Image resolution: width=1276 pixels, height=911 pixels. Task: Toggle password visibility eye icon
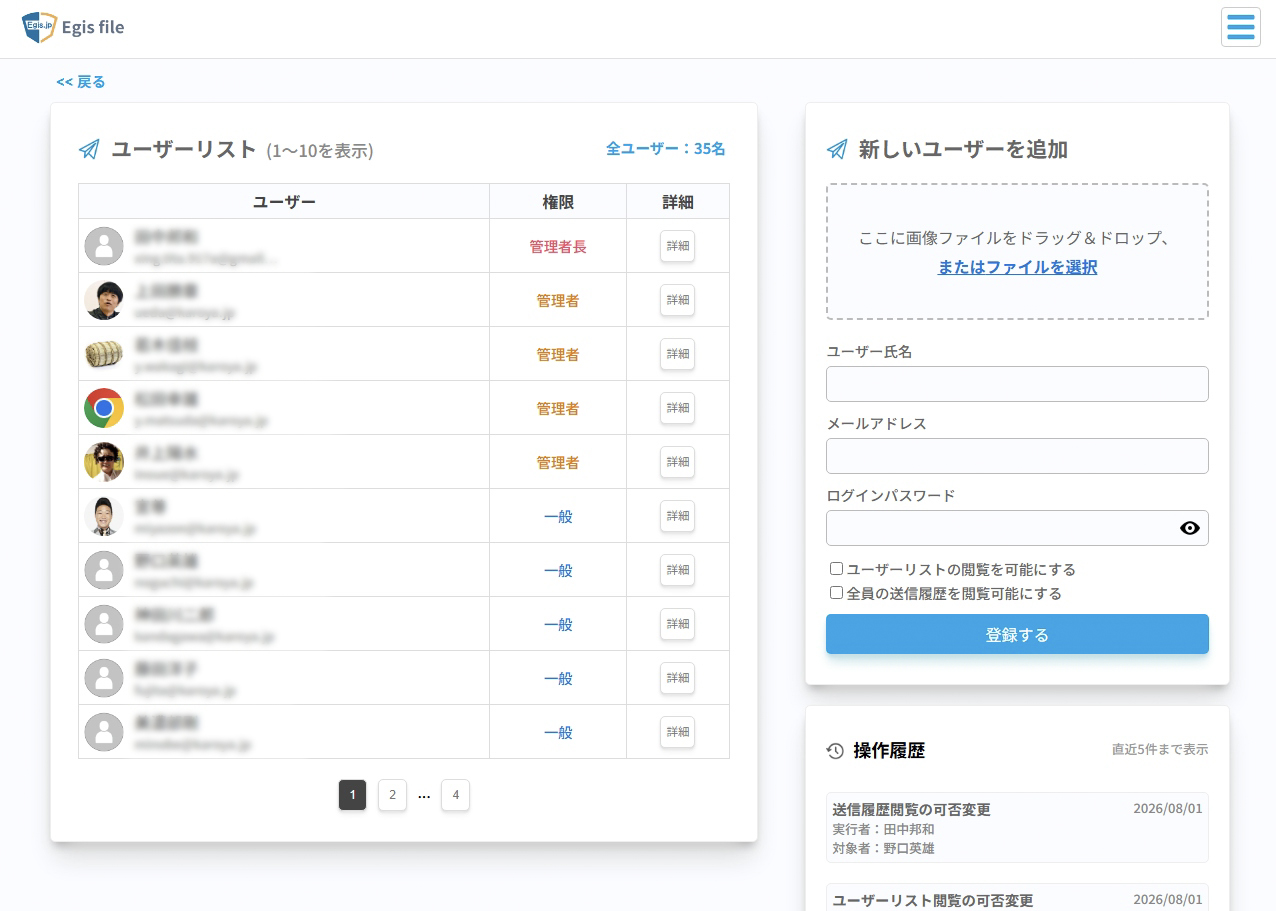[x=1189, y=528]
